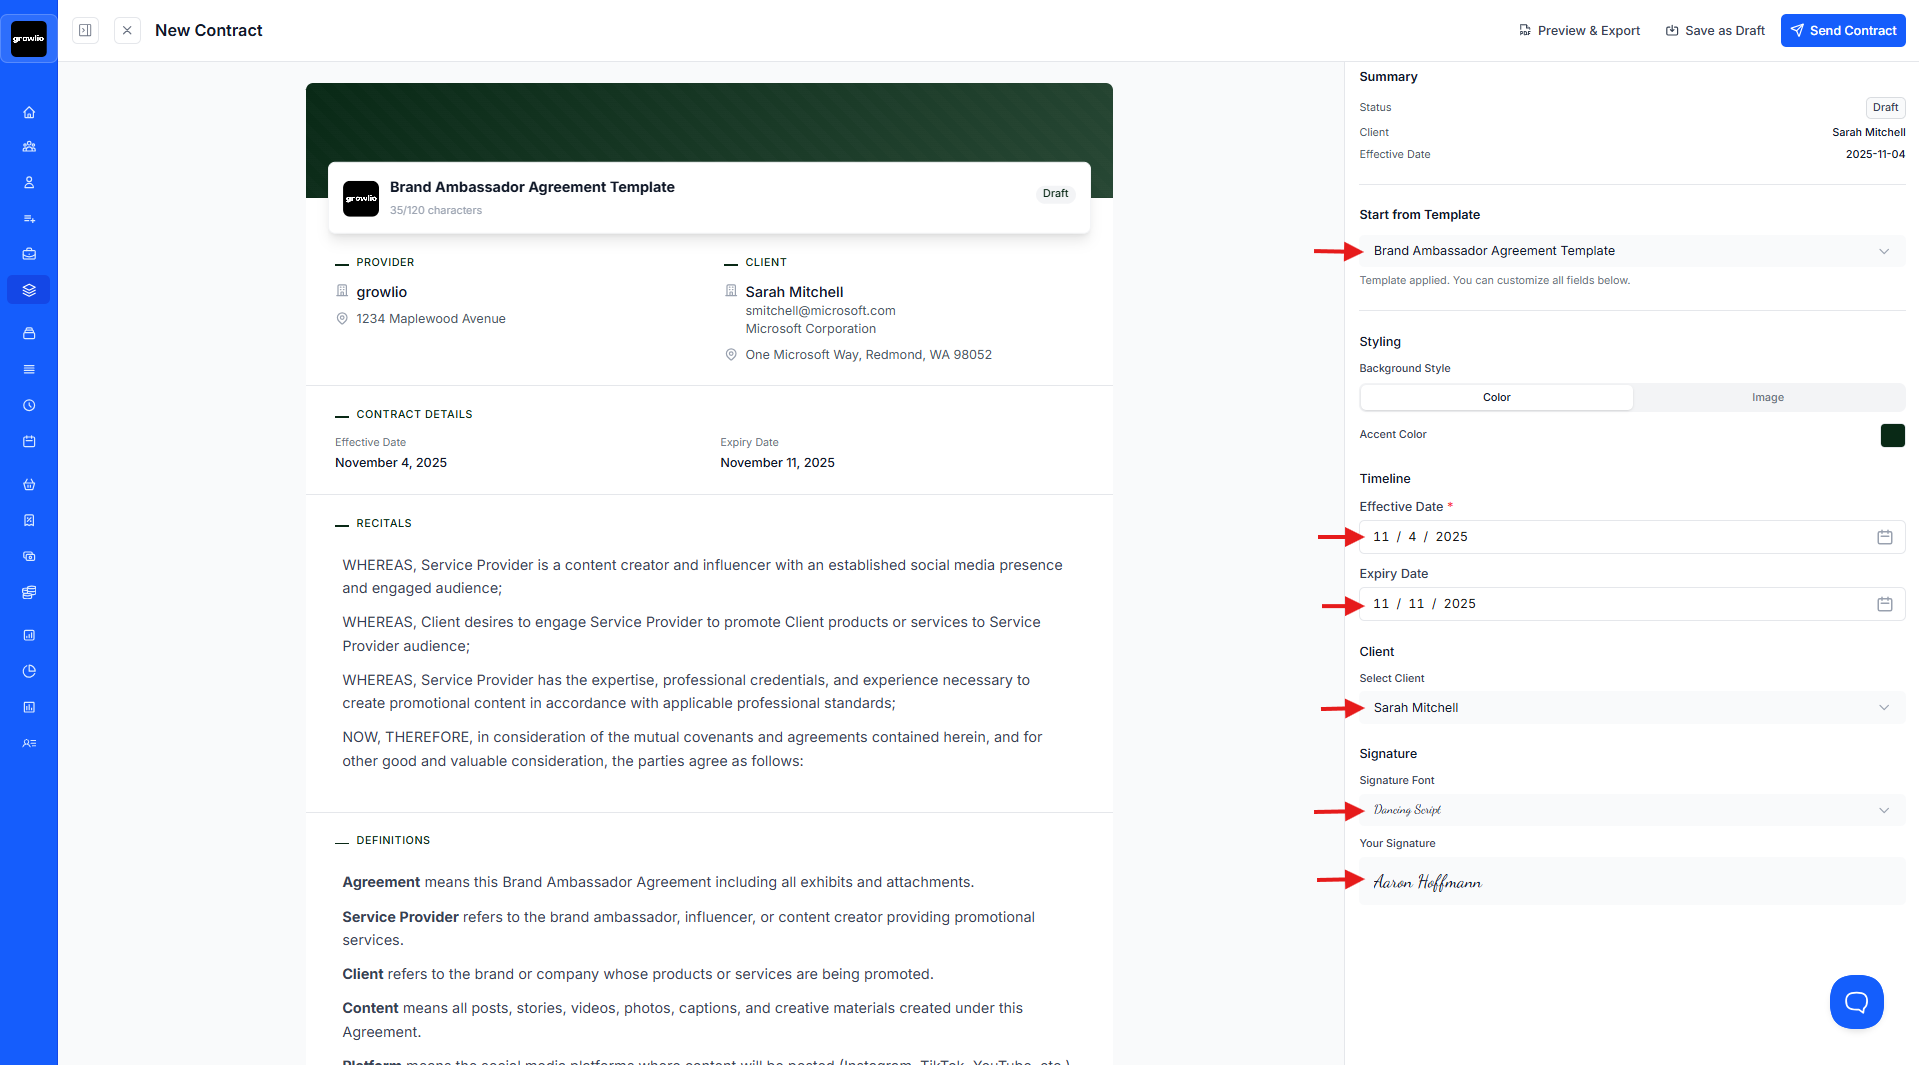Viewport: 1919px width, 1065px height.
Task: Click One Microsoft Way address text
Action: pos(868,355)
